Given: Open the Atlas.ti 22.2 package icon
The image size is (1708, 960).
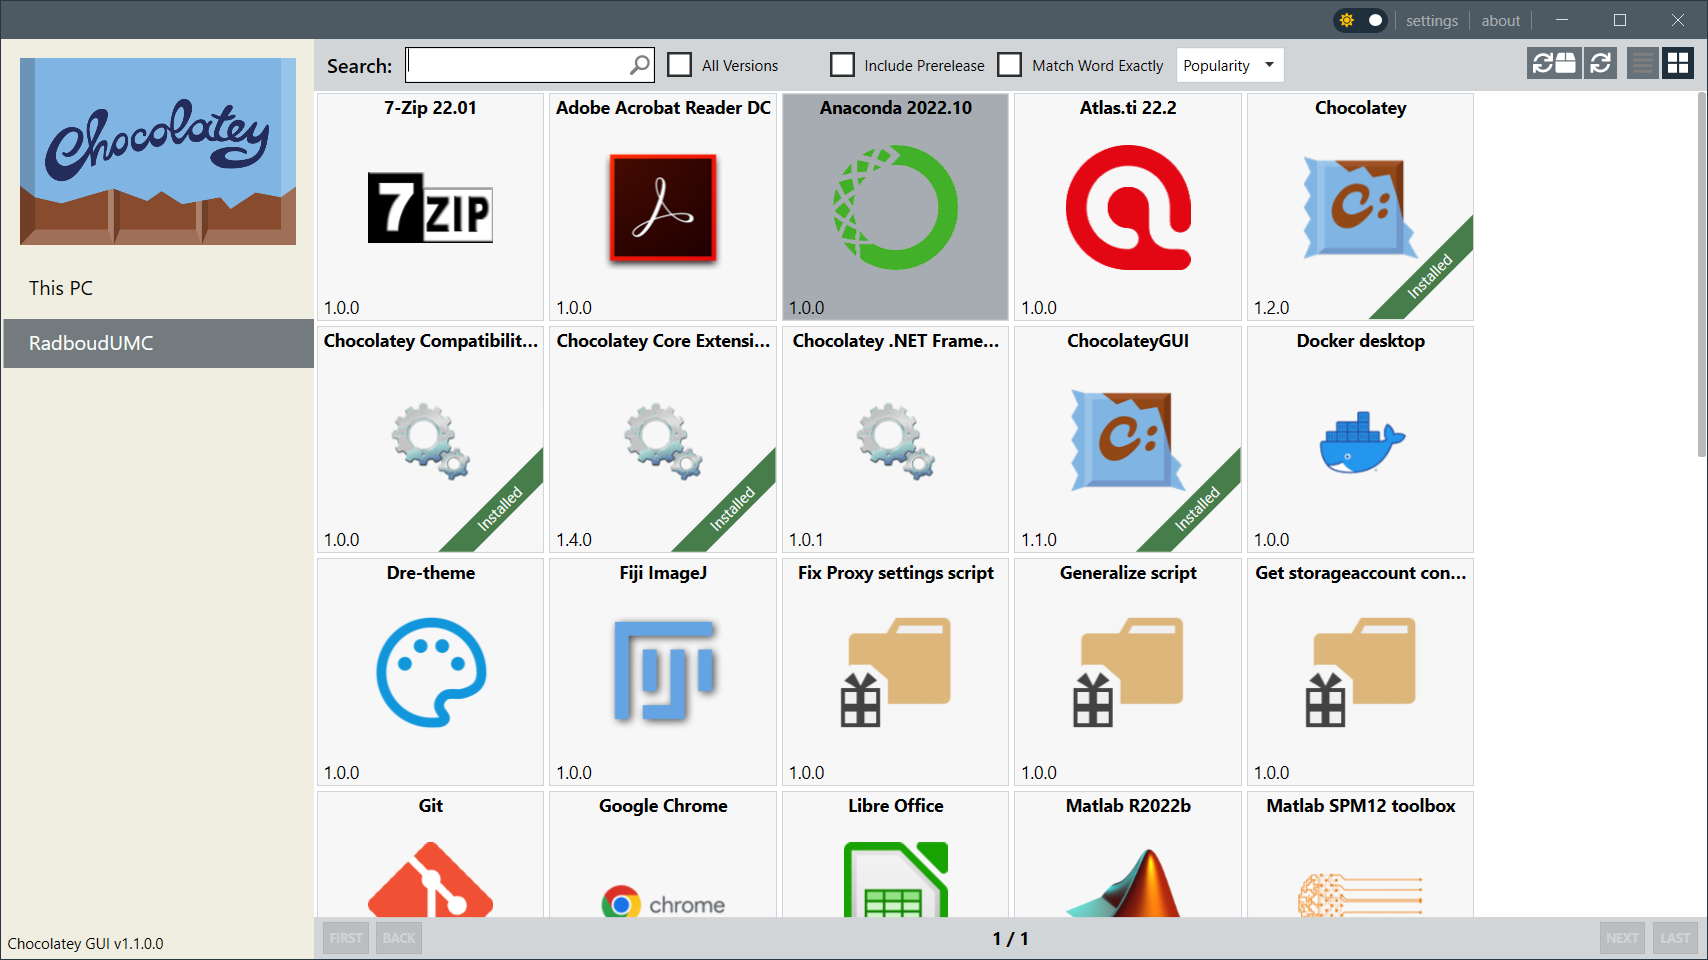Looking at the screenshot, I should [x=1128, y=207].
